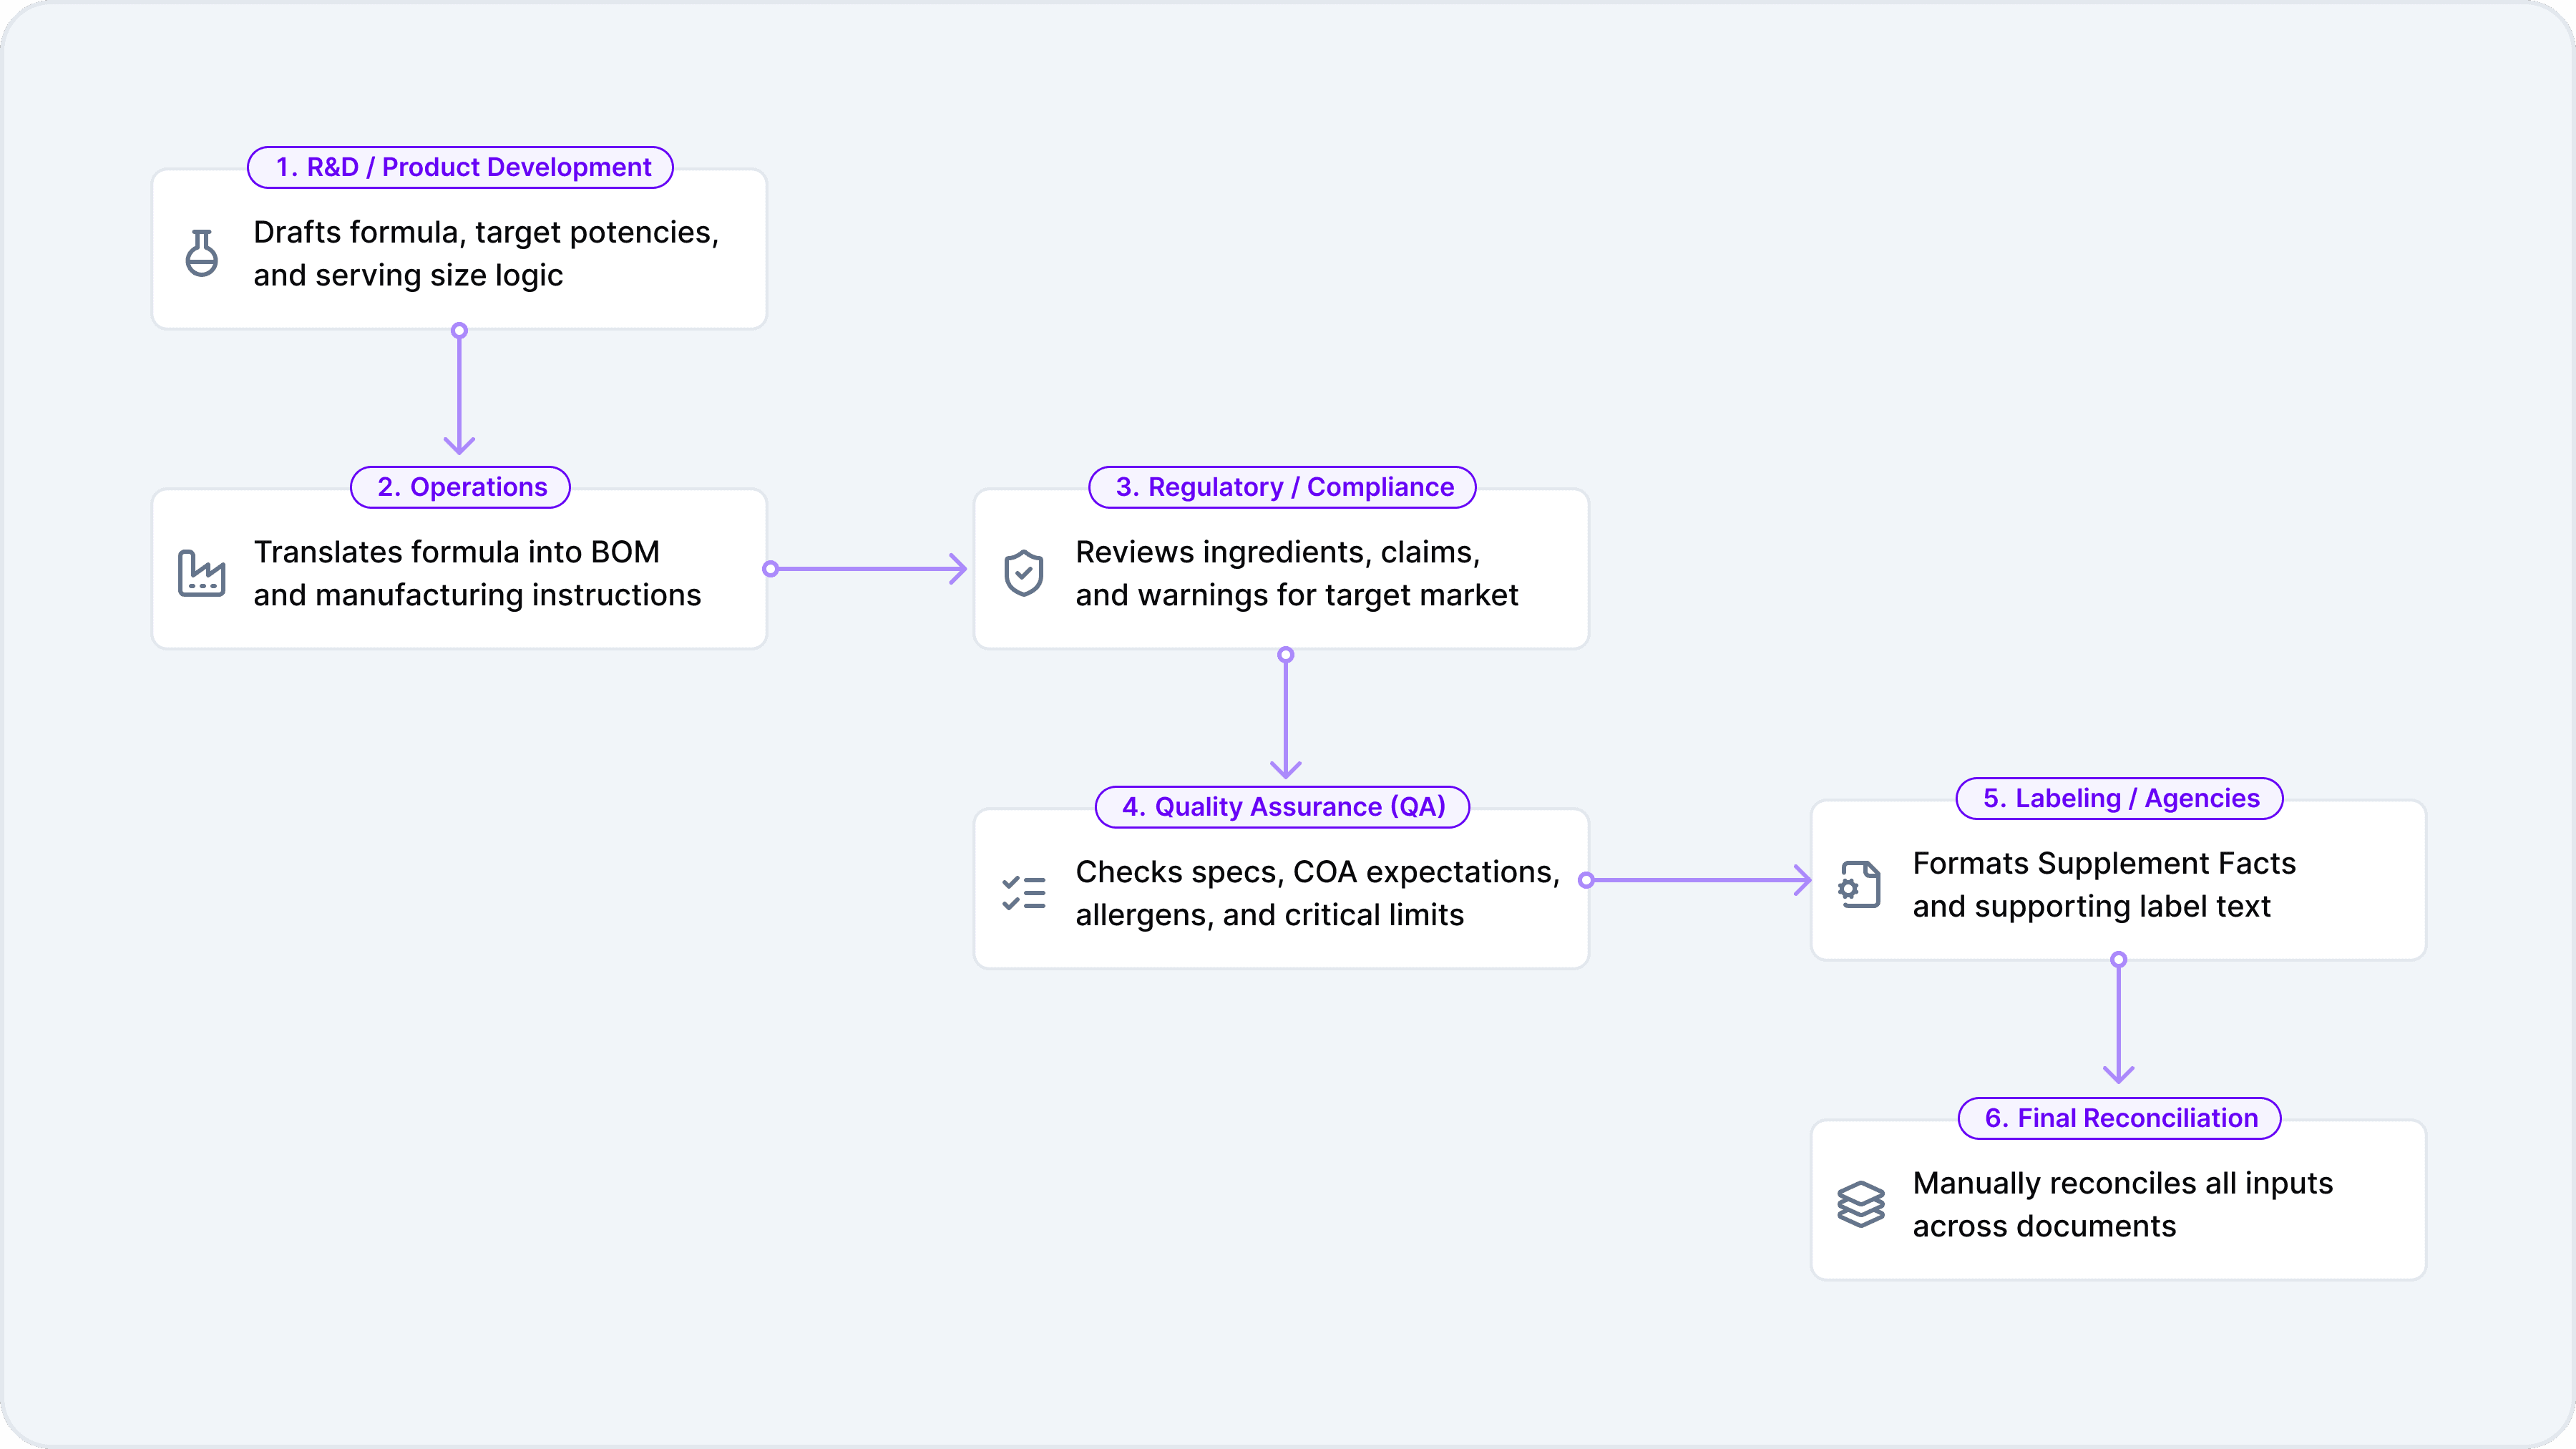Screen dimensions: 2576x1449
Task: Click the "Drafts formula, target potencies" text
Action: 486,232
